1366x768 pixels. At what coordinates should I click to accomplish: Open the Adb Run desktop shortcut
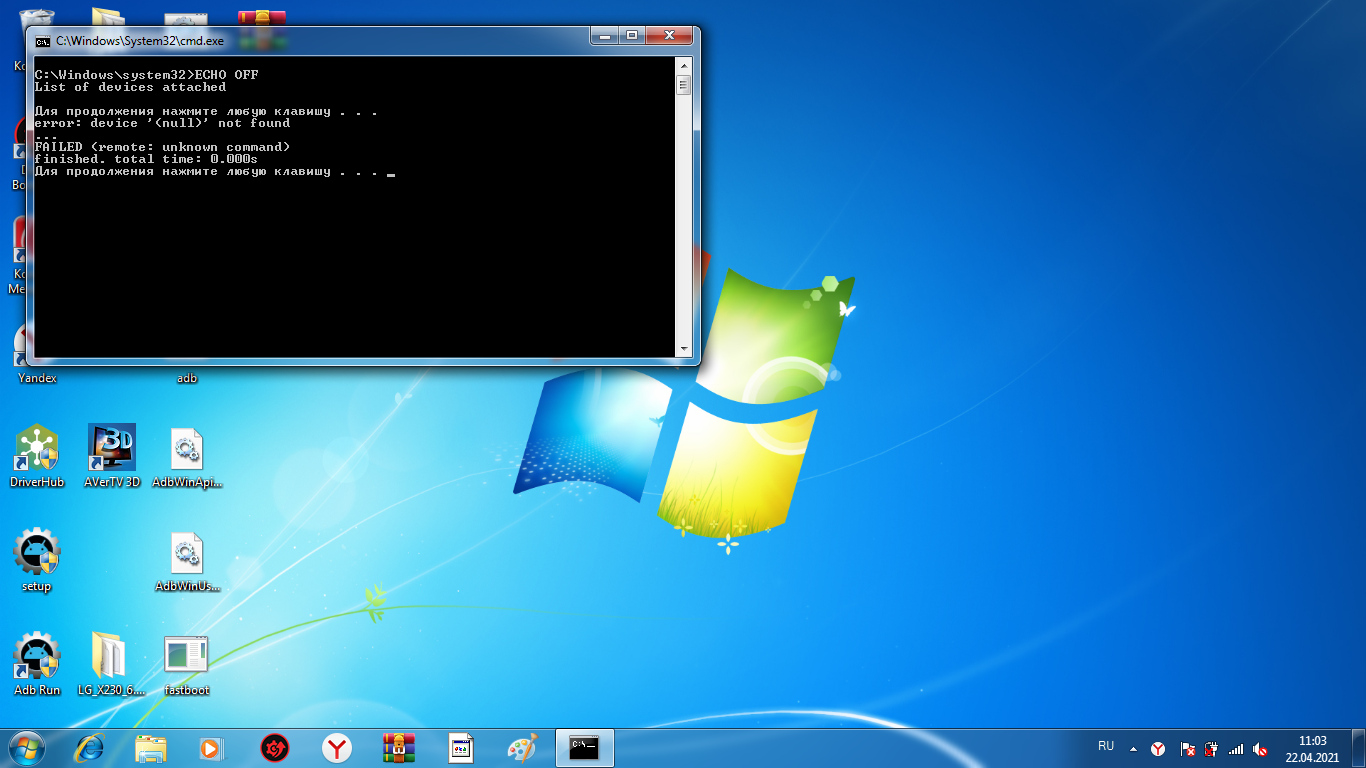(x=37, y=664)
